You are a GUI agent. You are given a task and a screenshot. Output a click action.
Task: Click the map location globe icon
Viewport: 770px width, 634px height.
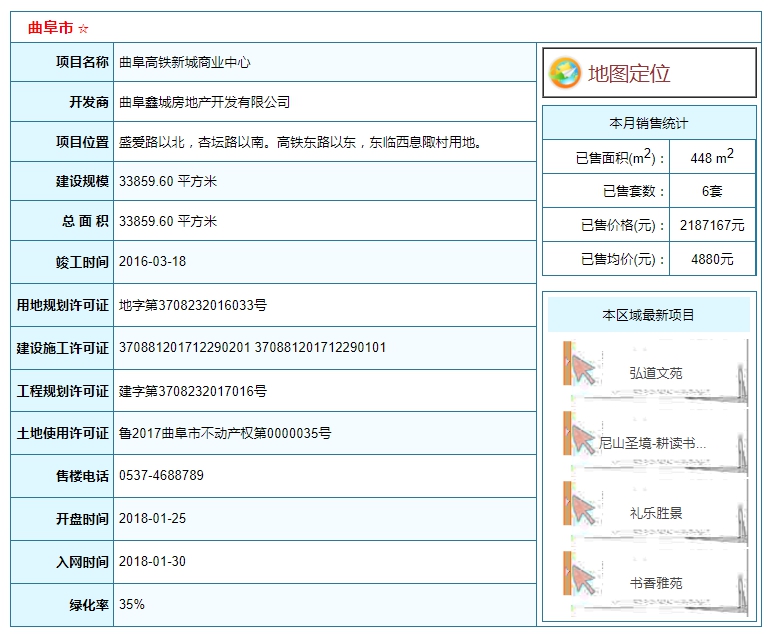point(565,73)
